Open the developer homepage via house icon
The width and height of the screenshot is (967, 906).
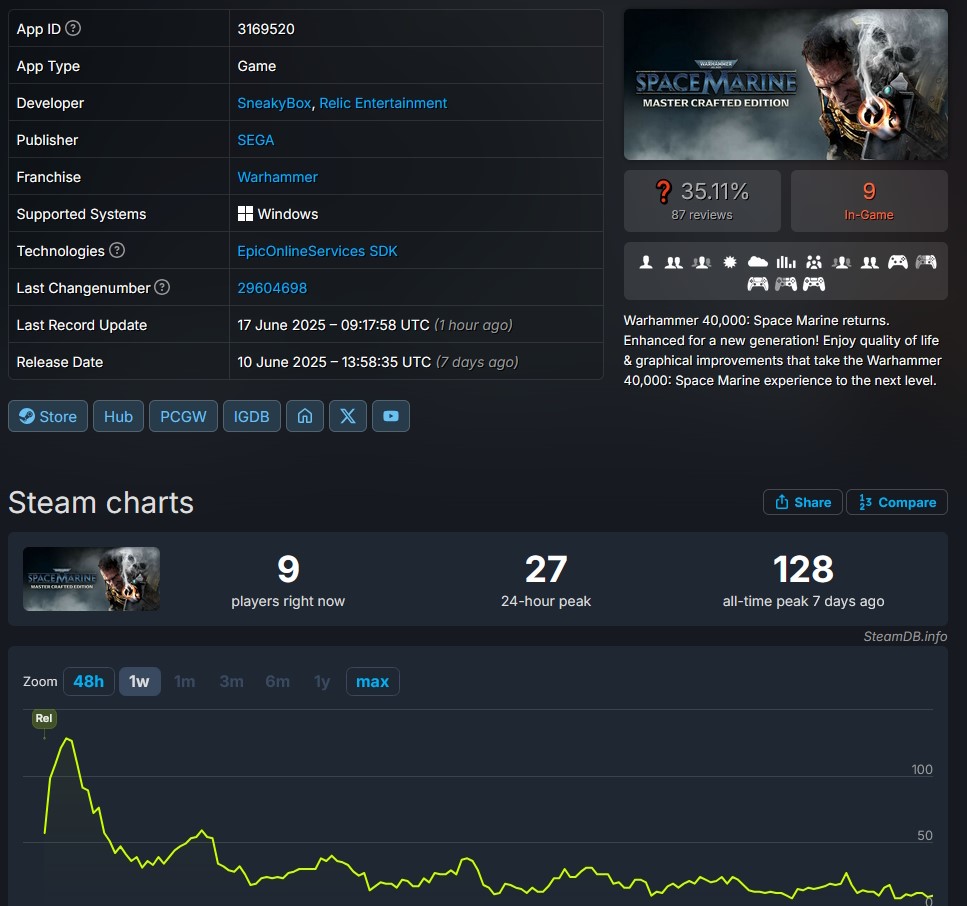pos(305,416)
